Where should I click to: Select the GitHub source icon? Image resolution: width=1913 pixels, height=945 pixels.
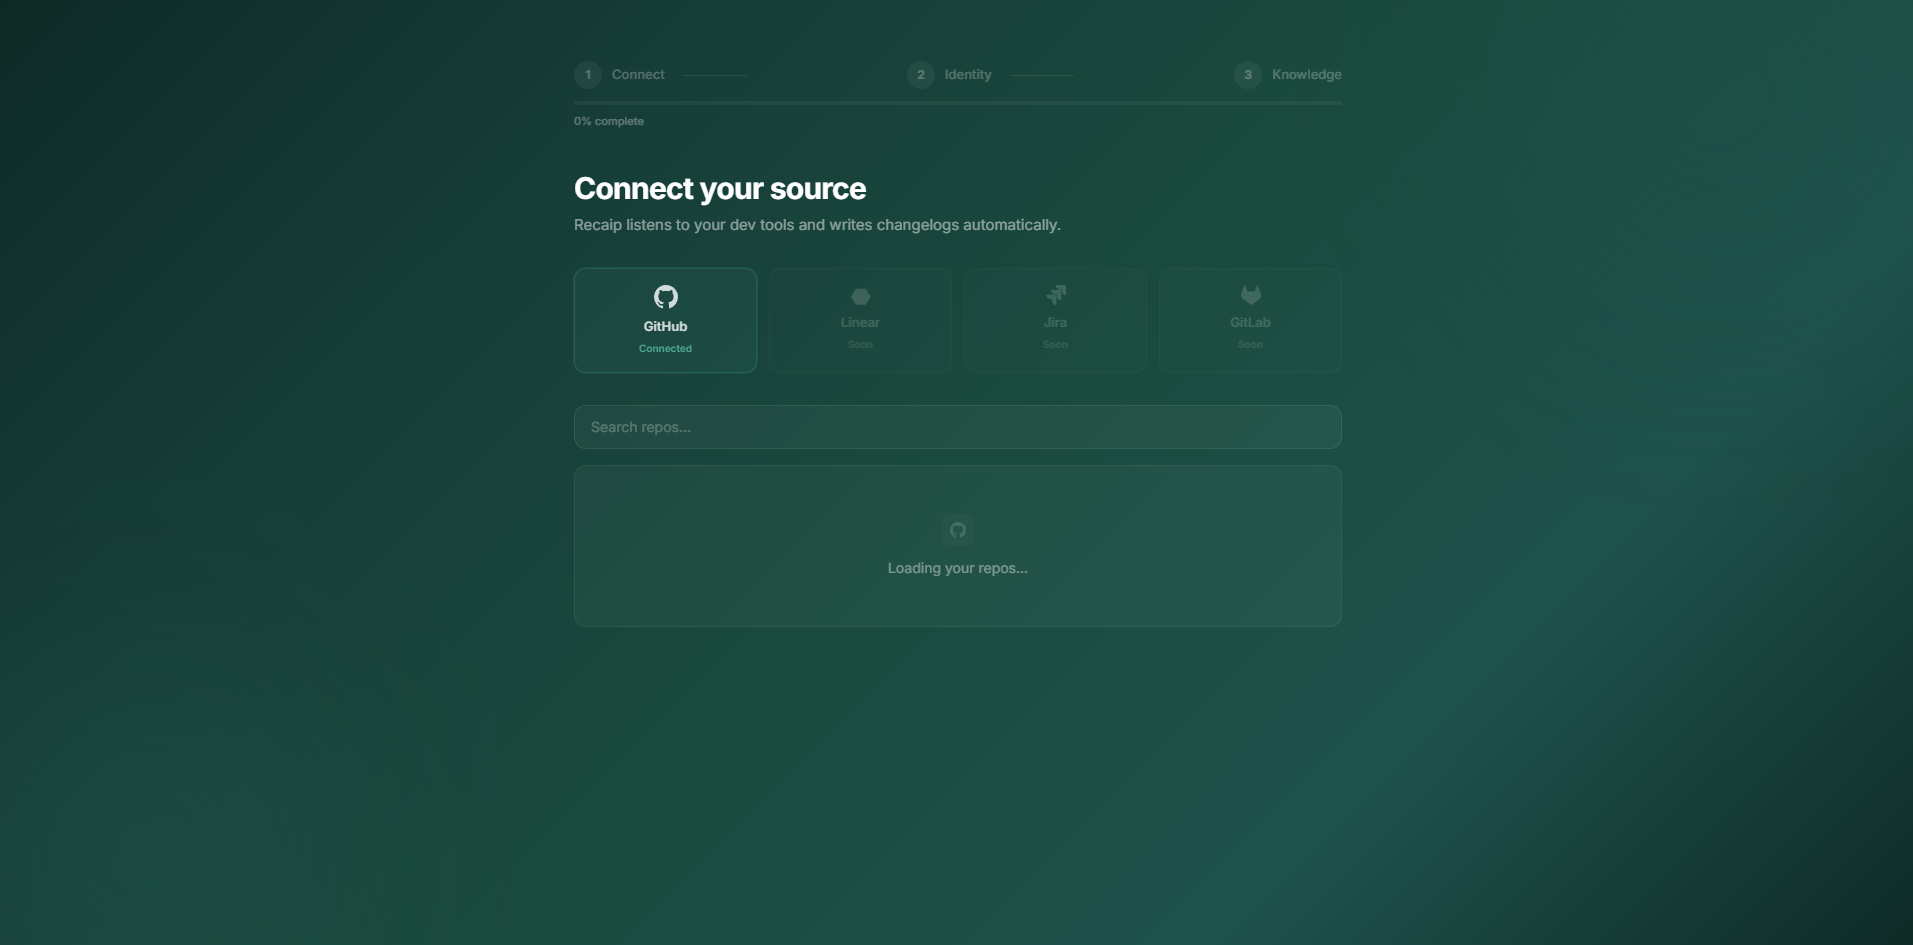665,297
